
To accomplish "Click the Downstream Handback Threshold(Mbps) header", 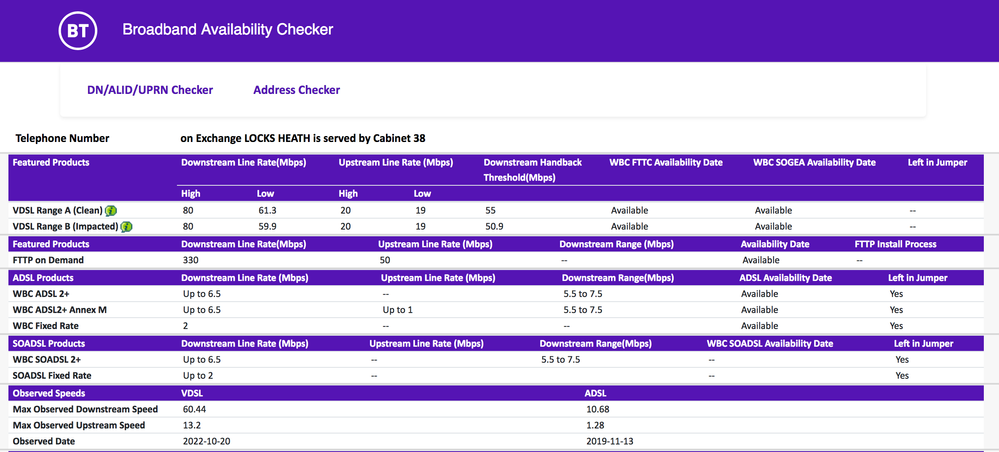I will click(533, 170).
